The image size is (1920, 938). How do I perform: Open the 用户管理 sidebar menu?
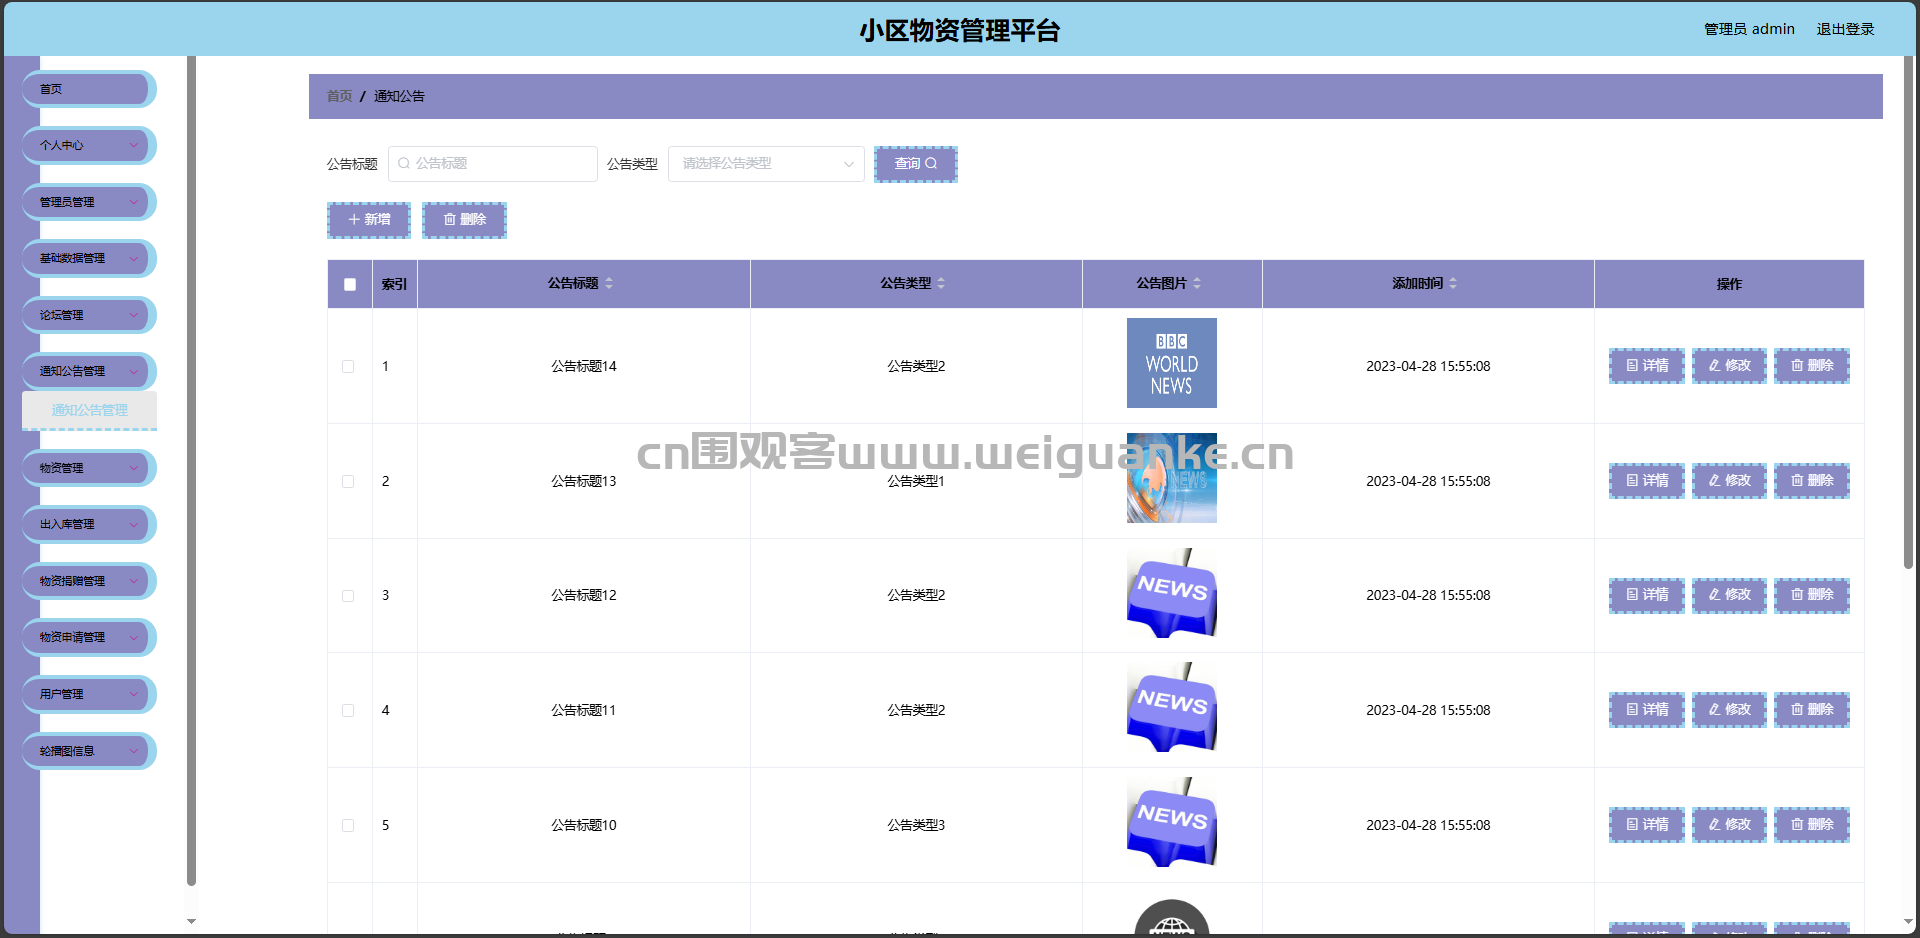coord(89,694)
